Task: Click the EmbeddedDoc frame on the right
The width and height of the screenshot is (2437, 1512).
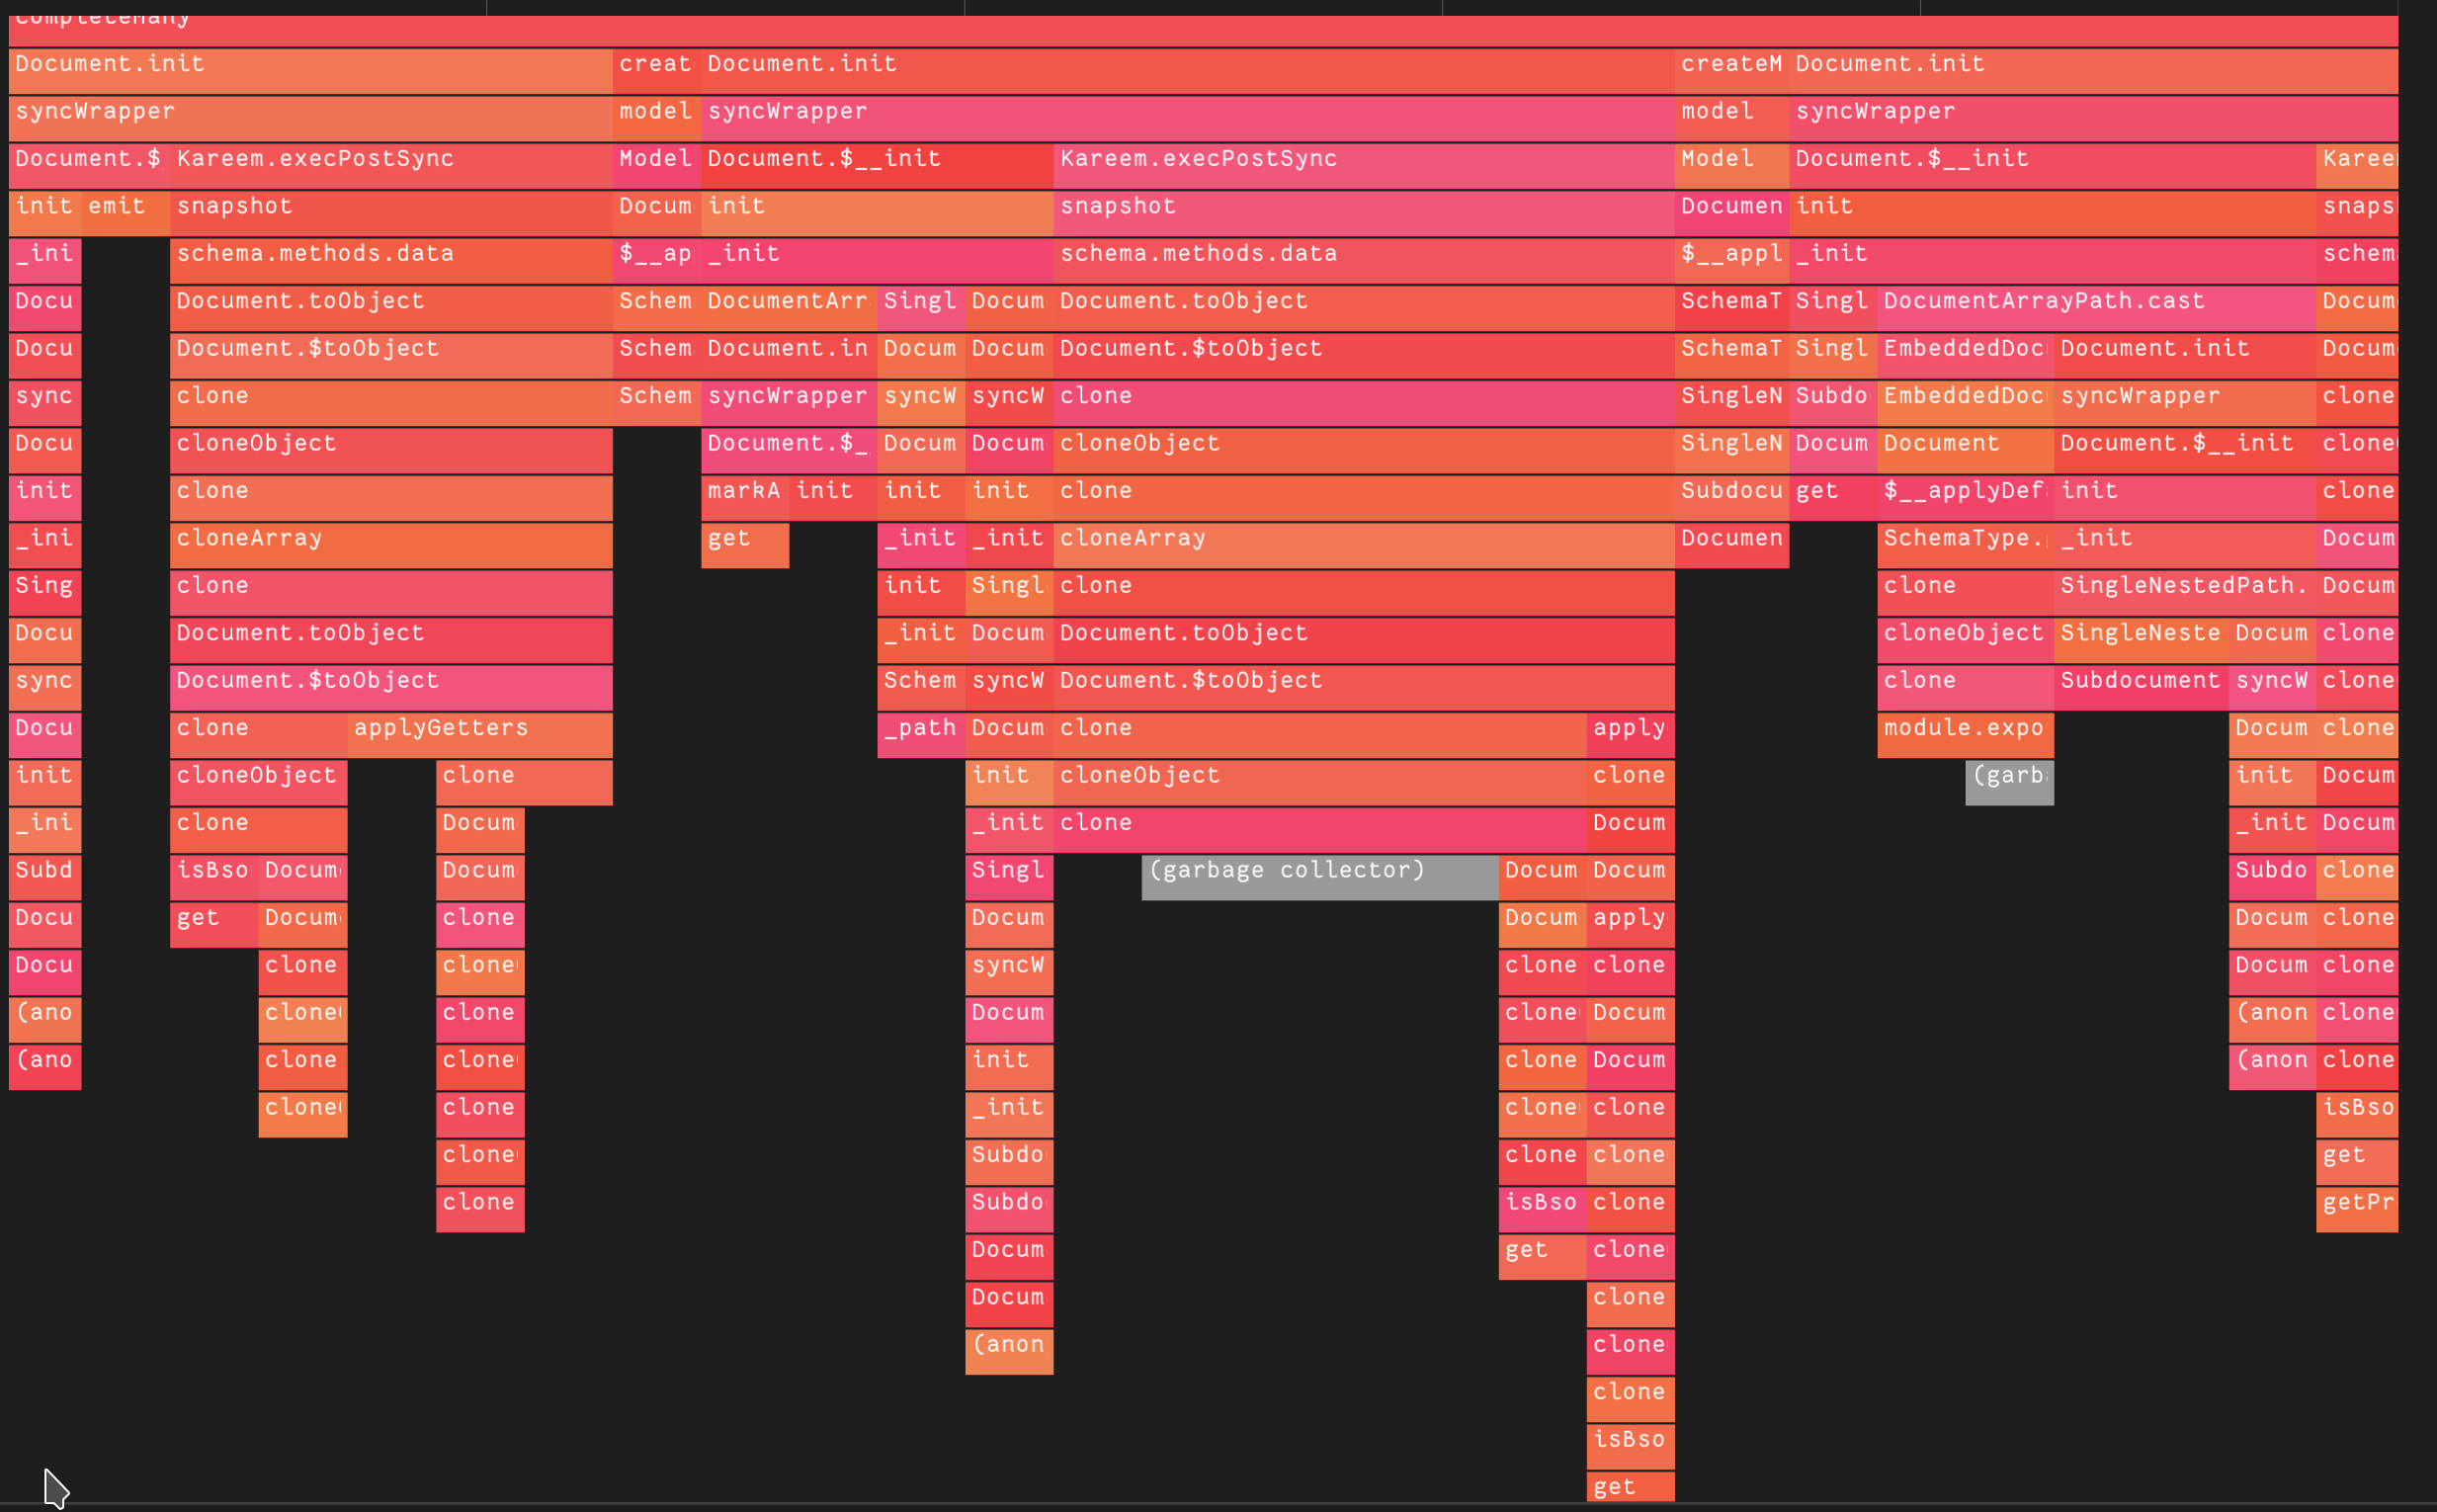Action: (x=1963, y=395)
